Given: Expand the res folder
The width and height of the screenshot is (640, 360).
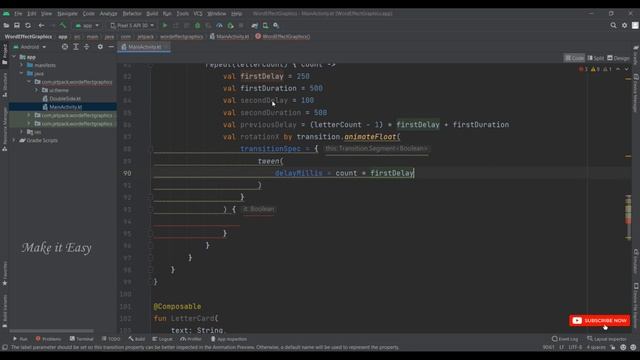Looking at the screenshot, I should pyautogui.click(x=22, y=132).
